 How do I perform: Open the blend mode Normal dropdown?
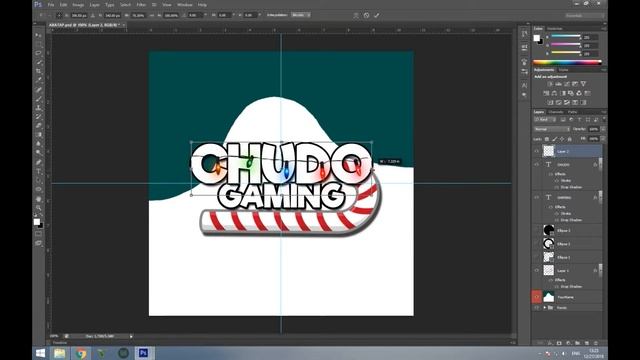point(552,129)
